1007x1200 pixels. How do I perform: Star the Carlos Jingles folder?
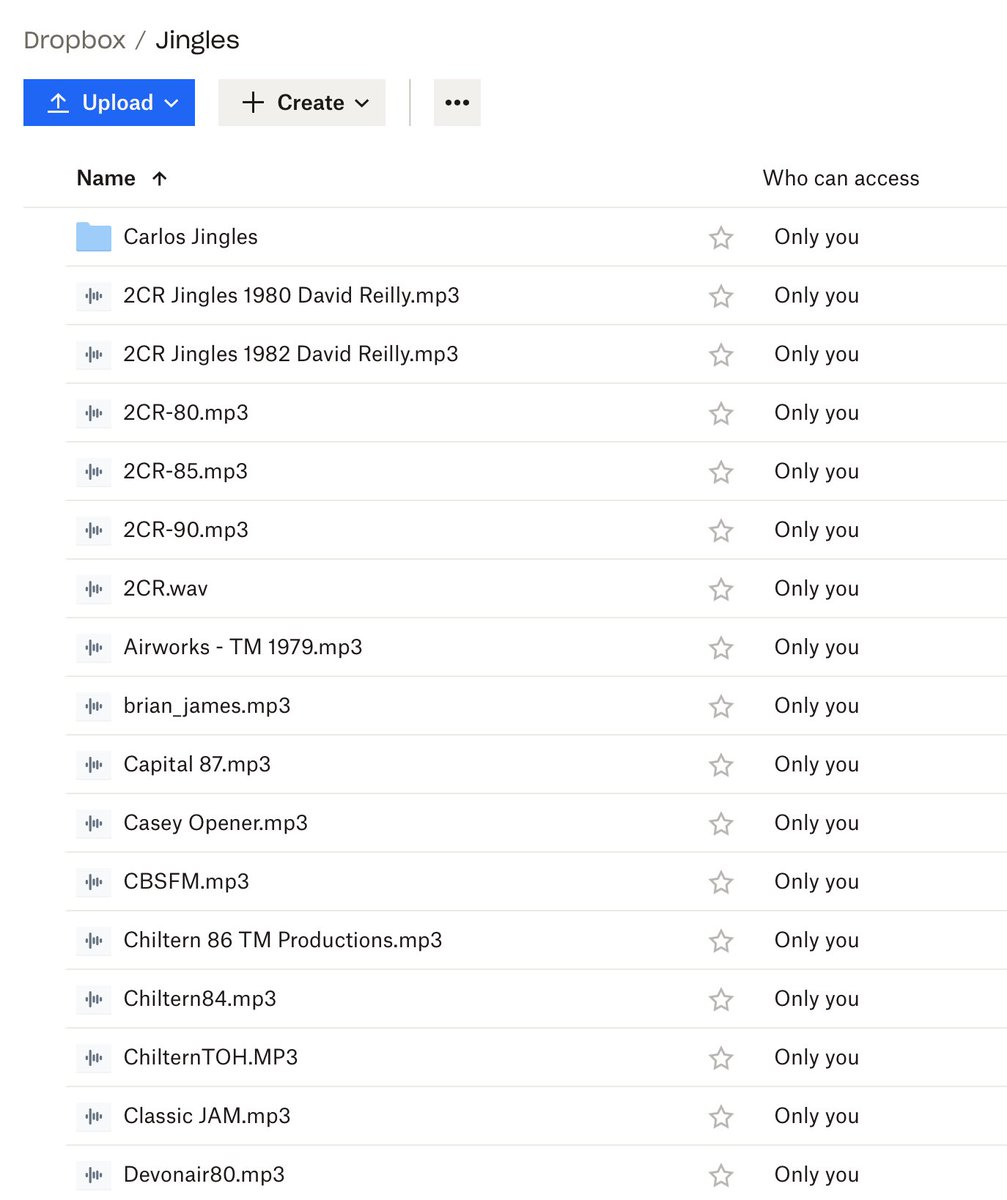(721, 237)
